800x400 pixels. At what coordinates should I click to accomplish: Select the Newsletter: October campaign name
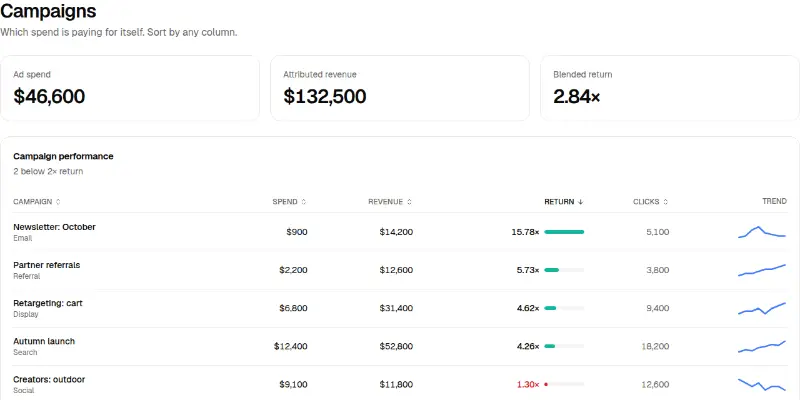tap(54, 227)
